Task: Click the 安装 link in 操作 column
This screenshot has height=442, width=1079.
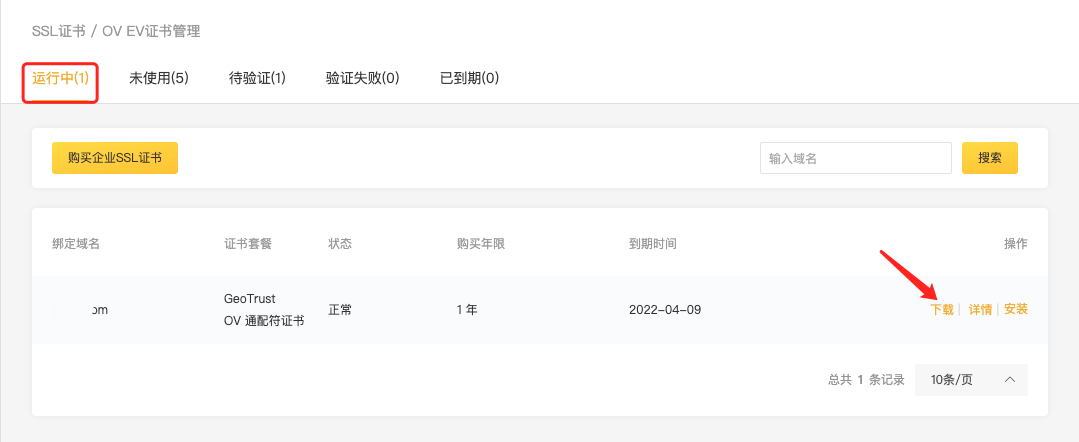Action: pyautogui.click(x=1016, y=310)
